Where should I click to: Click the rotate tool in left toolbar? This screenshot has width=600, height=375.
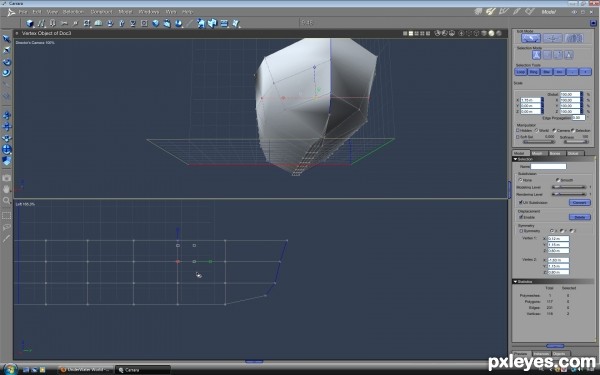7,62
